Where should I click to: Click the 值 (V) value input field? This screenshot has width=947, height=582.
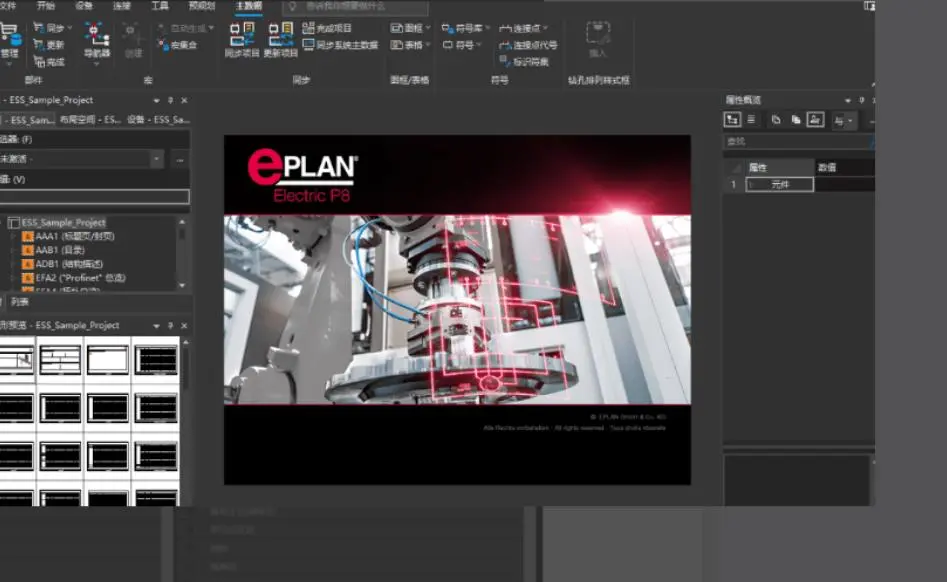[x=94, y=196]
